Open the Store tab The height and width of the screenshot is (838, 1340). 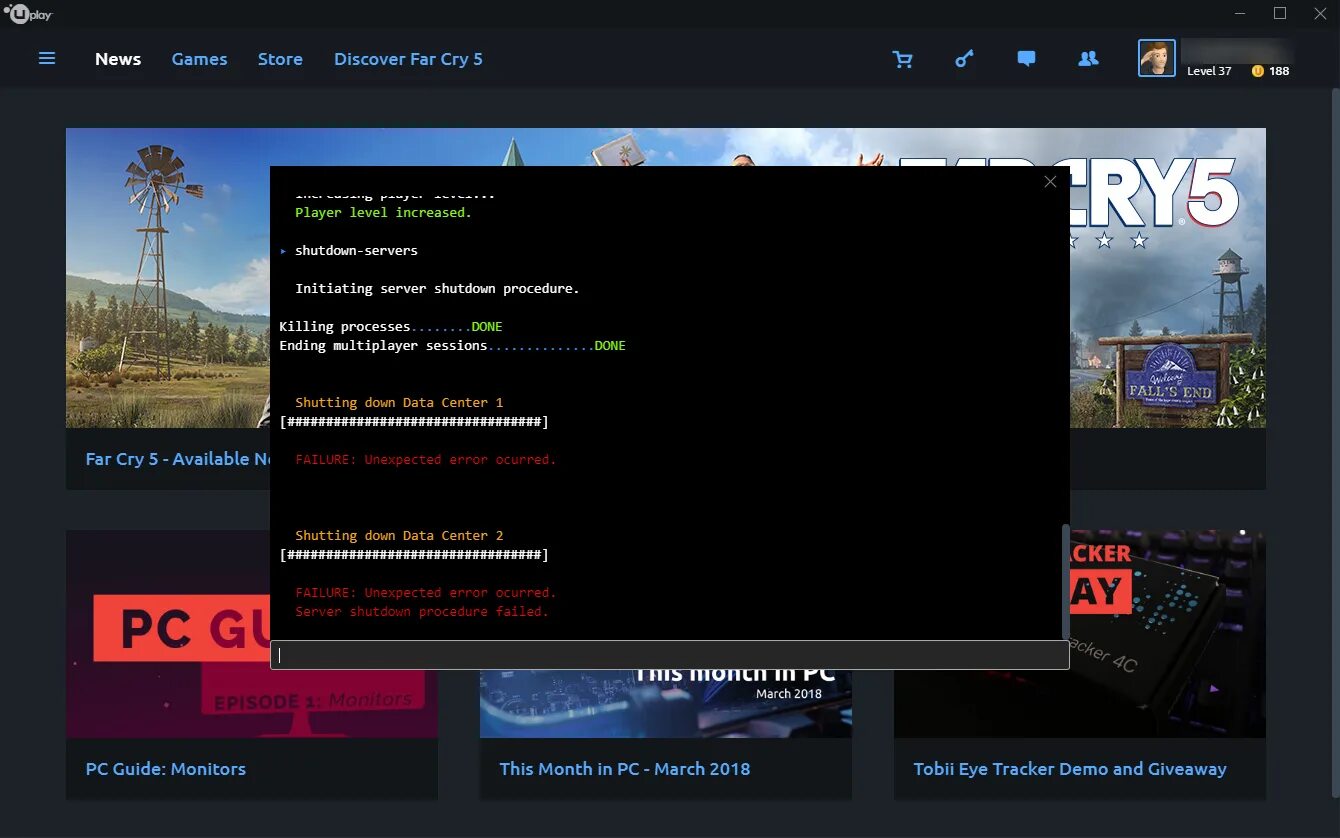tap(280, 59)
